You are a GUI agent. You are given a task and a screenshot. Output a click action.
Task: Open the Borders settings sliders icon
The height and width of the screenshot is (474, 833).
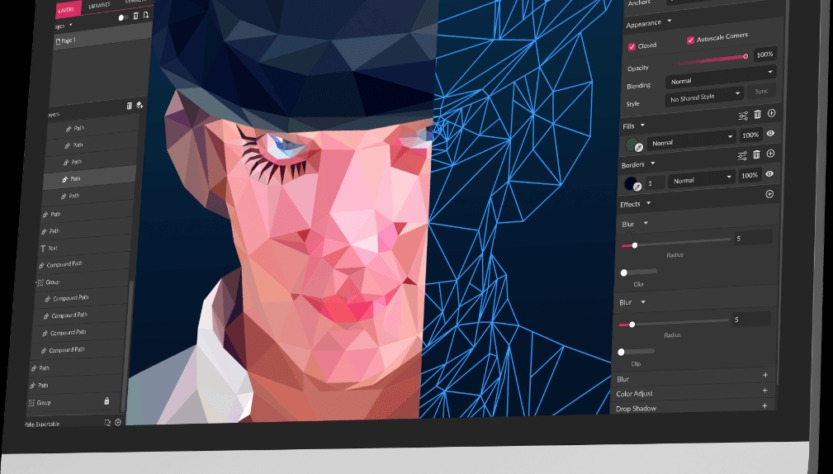point(742,156)
